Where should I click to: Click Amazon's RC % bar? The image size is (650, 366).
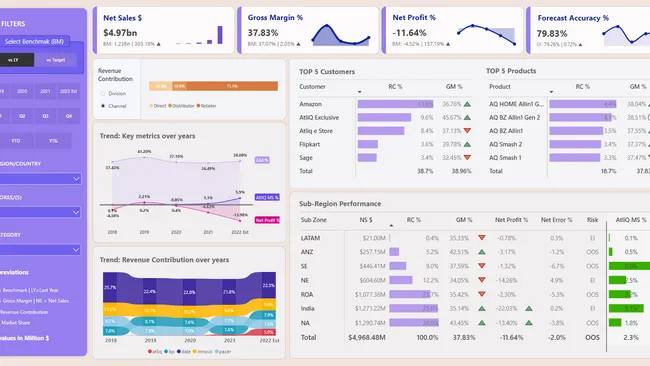(395, 104)
